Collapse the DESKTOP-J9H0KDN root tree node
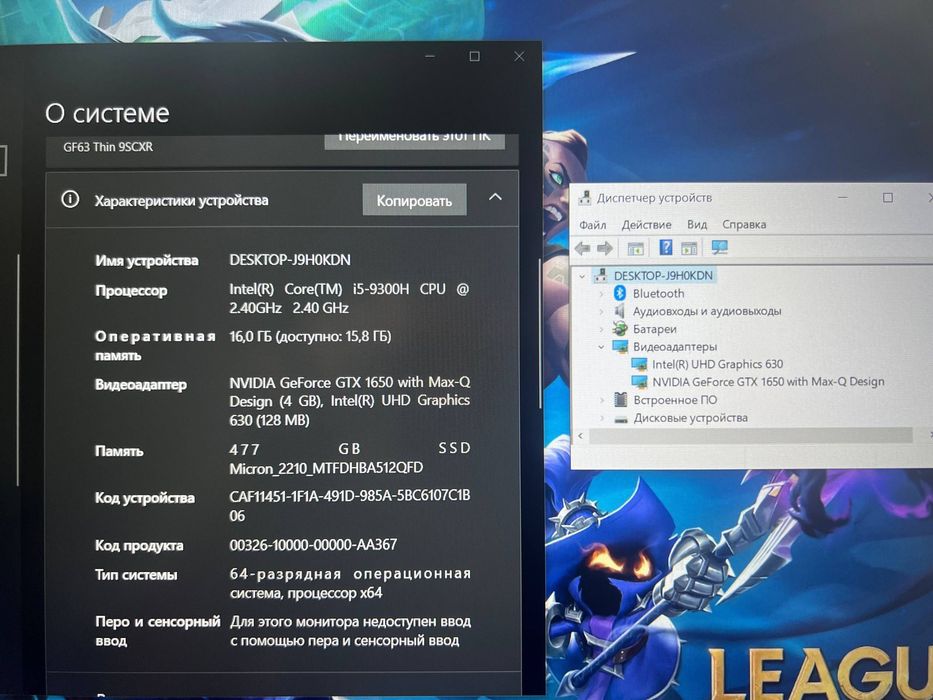The height and width of the screenshot is (700, 933). pos(582,276)
